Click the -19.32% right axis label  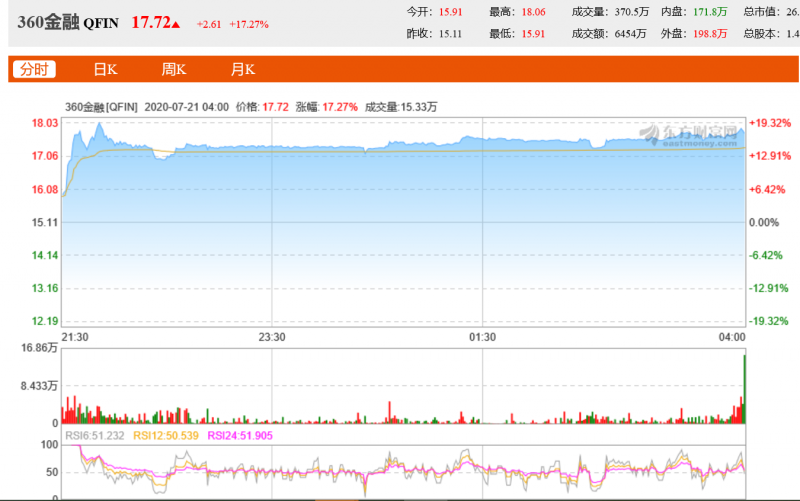click(x=768, y=321)
